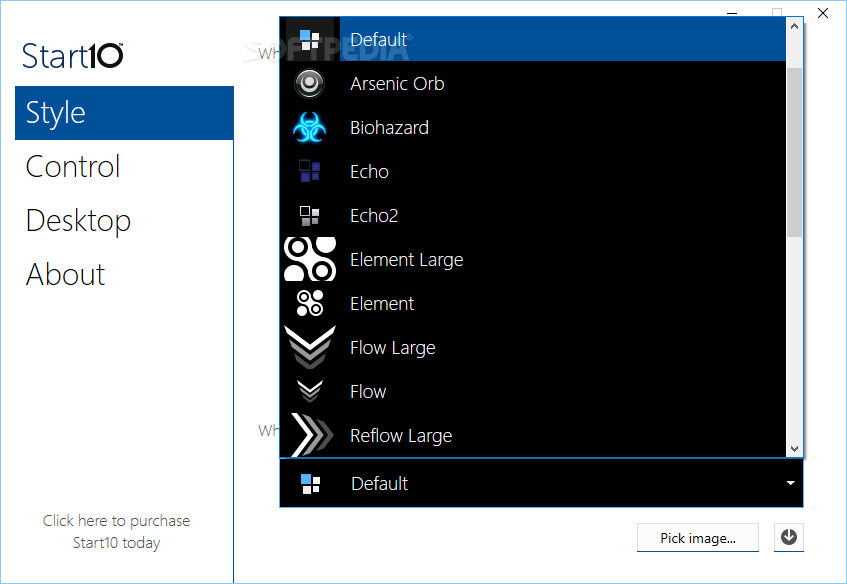Image resolution: width=847 pixels, height=584 pixels.
Task: Close the Start10 window
Action: tap(823, 13)
